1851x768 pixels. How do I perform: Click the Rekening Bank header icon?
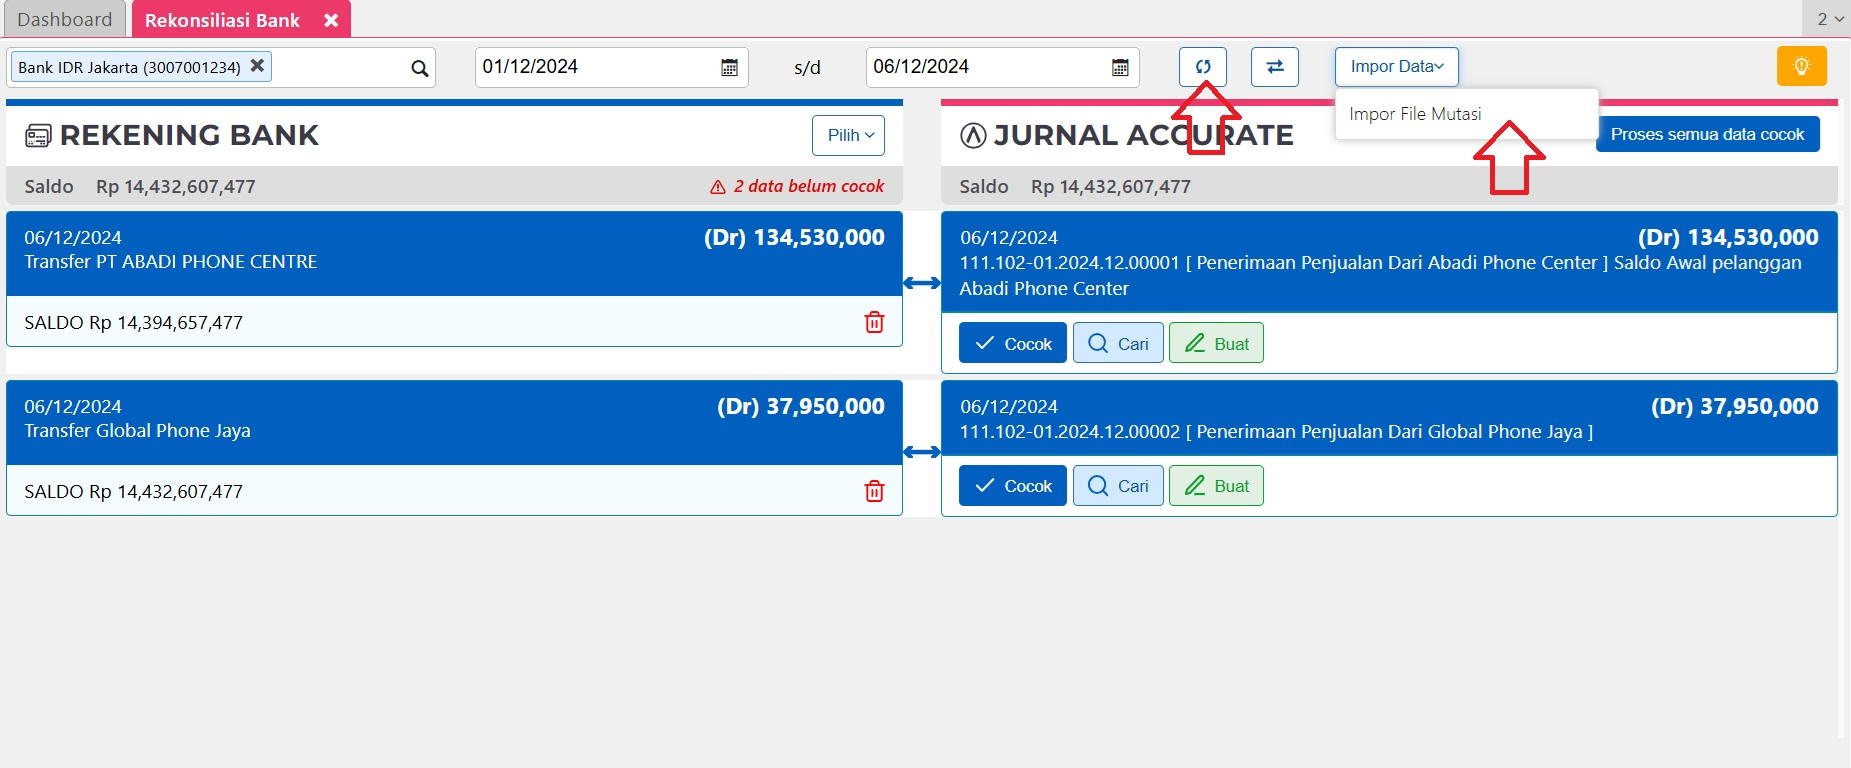38,136
